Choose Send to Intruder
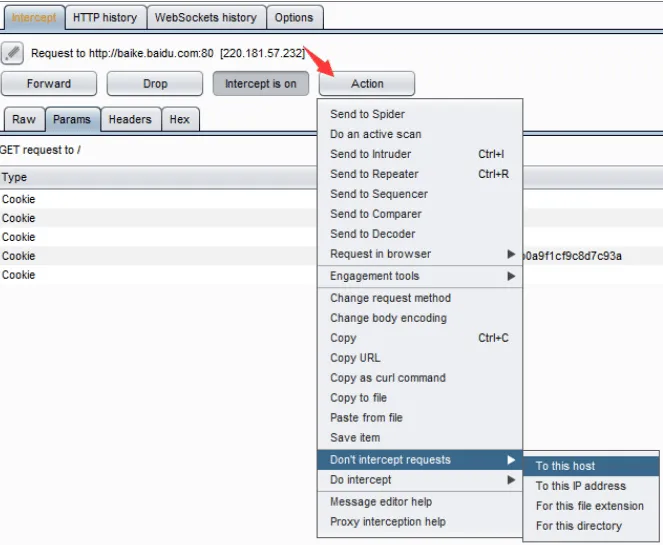This screenshot has width=663, height=545. [420, 154]
